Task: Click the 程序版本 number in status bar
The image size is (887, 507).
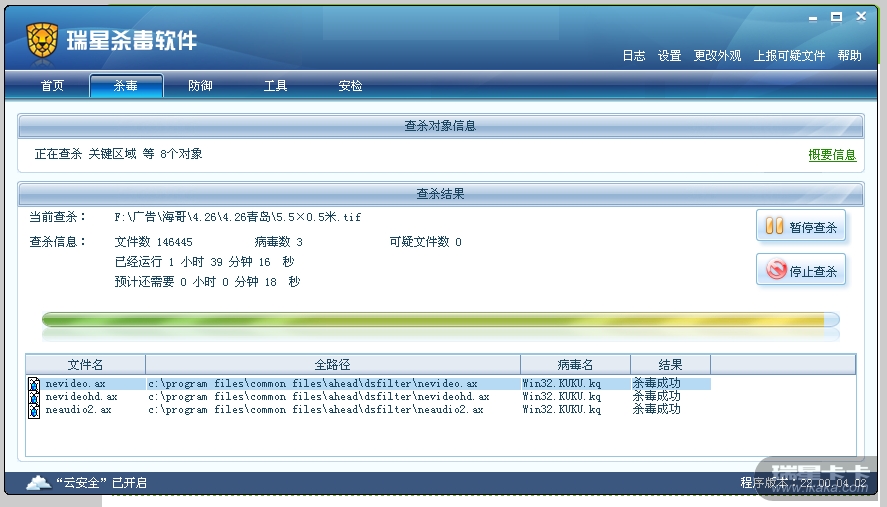Action: (803, 483)
